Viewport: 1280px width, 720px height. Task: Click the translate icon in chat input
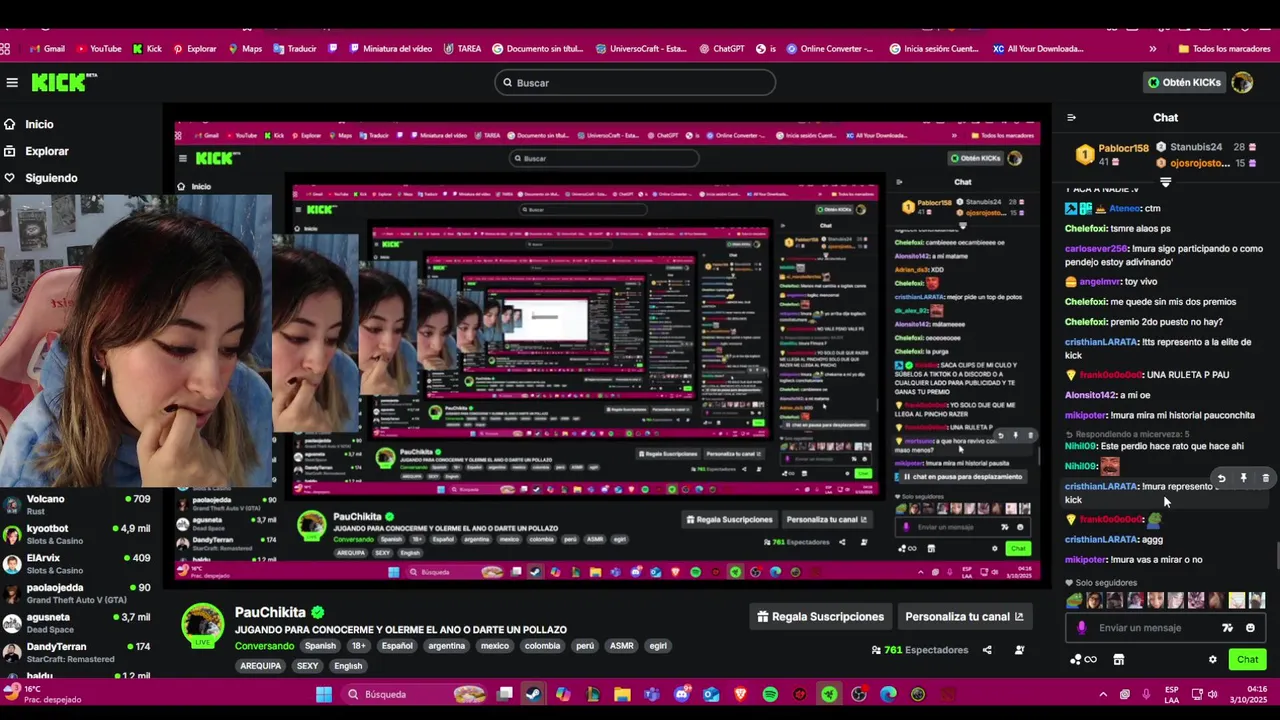1227,628
